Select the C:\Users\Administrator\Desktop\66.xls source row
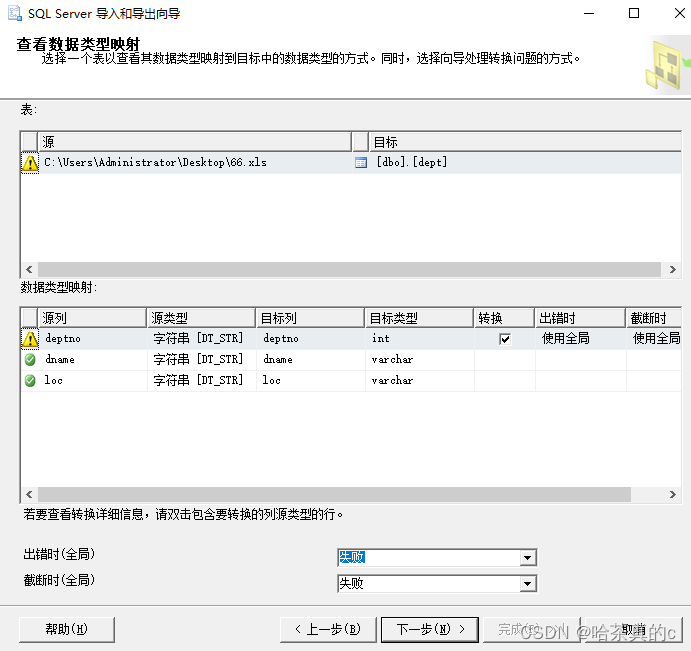The height and width of the screenshot is (651, 691). (x=195, y=163)
